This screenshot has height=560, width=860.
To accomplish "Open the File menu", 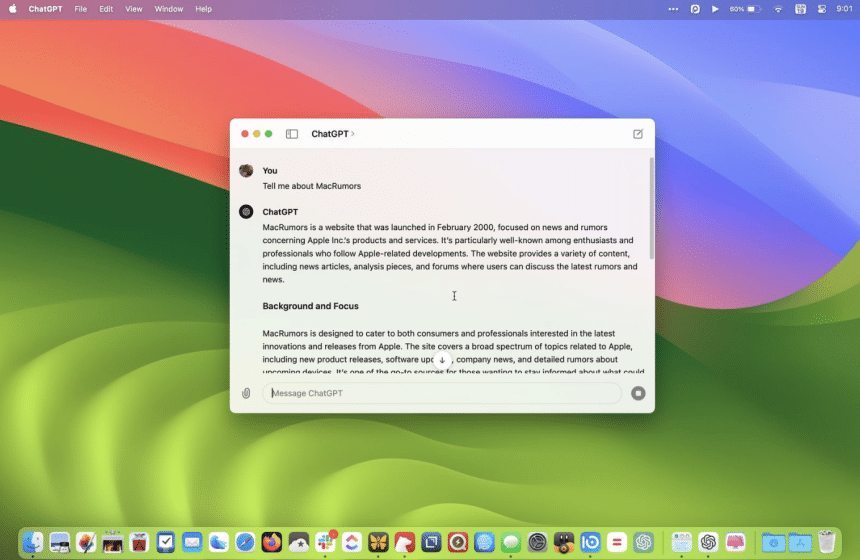I will click(x=81, y=9).
